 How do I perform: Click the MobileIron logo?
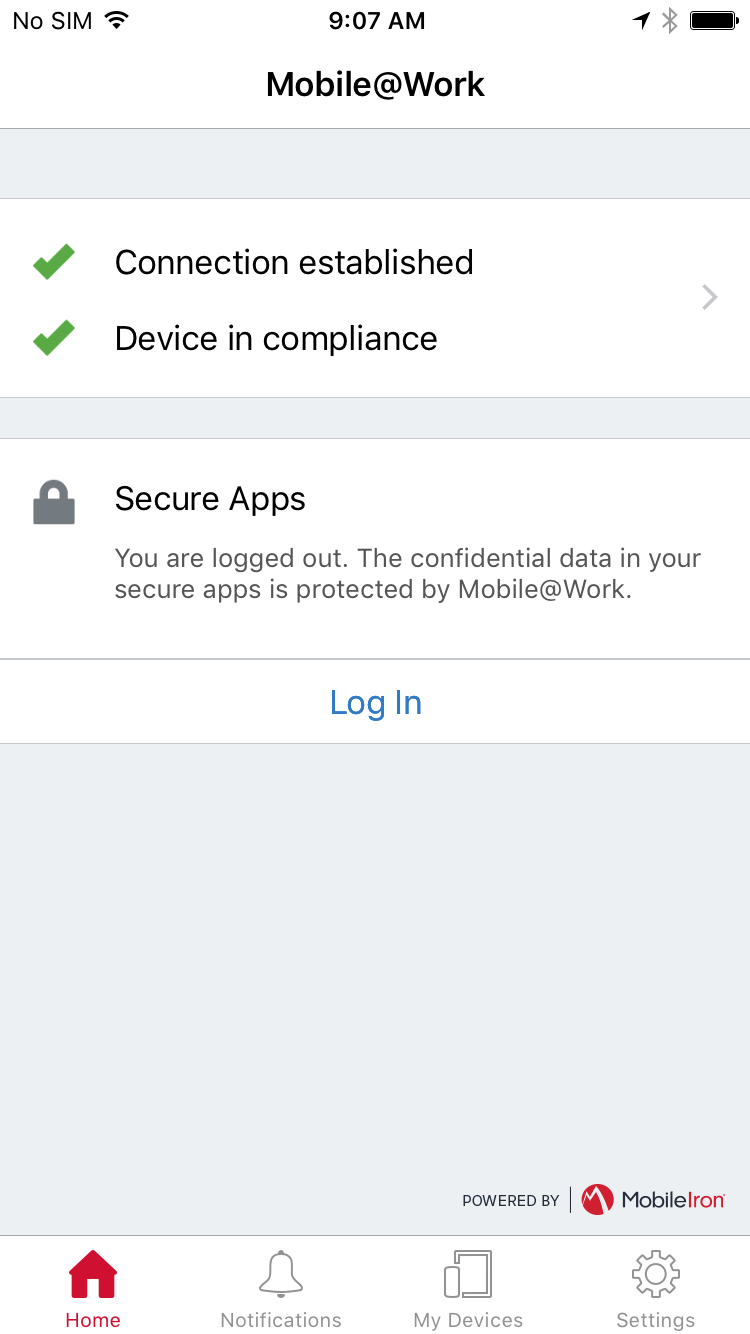click(x=653, y=1199)
